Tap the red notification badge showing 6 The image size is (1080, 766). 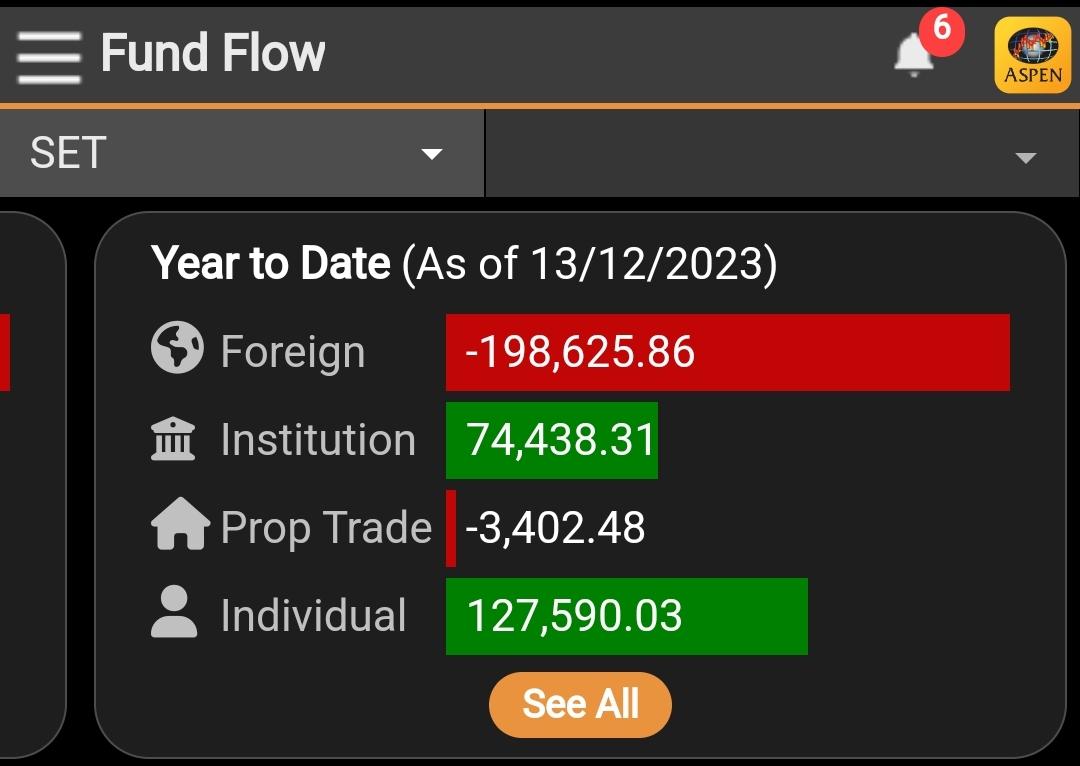[x=942, y=31]
